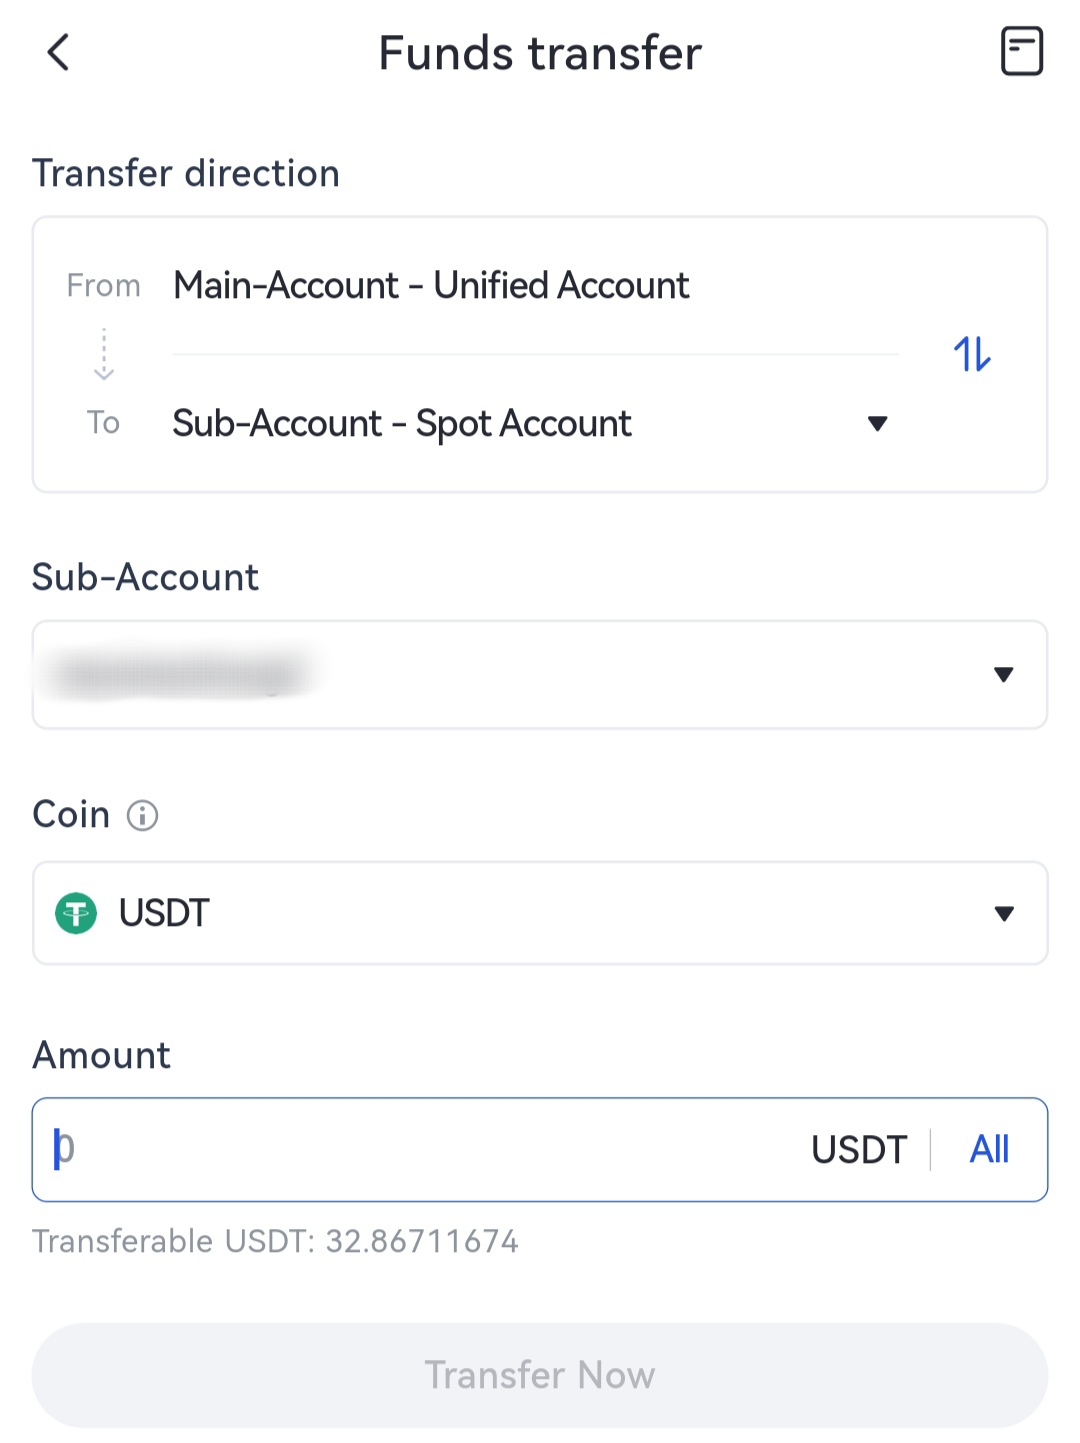This screenshot has width=1080, height=1443.
Task: Tap All to fill maximum amount
Action: [x=989, y=1150]
